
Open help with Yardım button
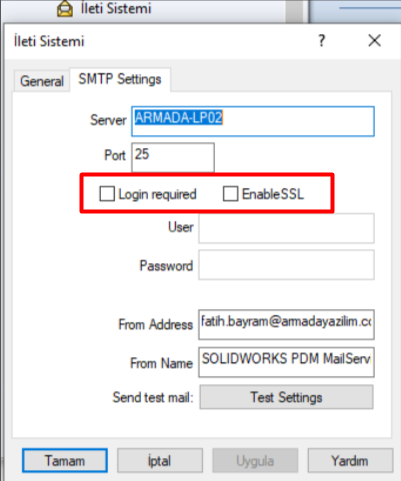350,461
